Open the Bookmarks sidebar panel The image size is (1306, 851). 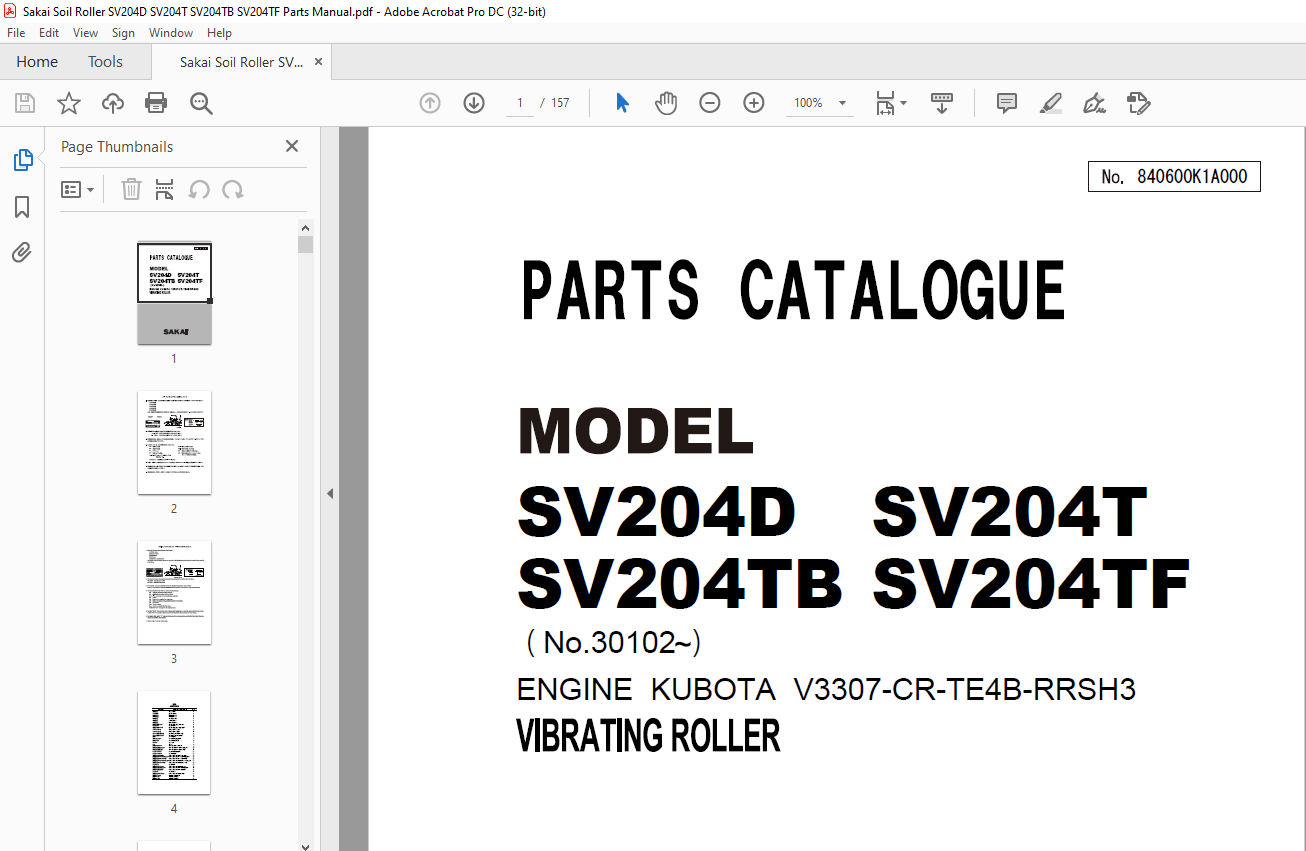(22, 207)
